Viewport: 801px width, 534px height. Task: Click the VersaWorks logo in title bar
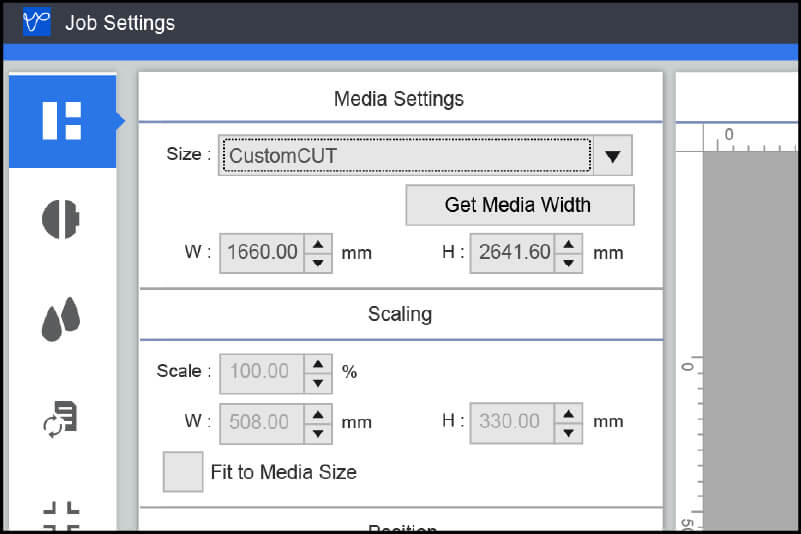pos(36,22)
